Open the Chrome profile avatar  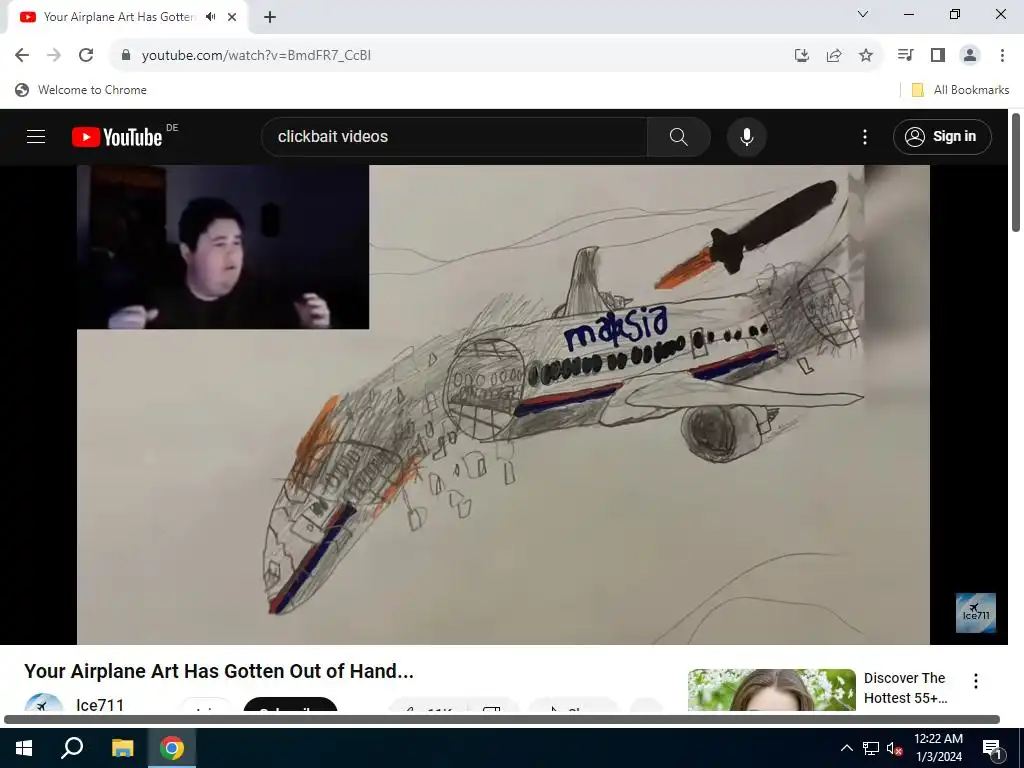[x=970, y=56]
